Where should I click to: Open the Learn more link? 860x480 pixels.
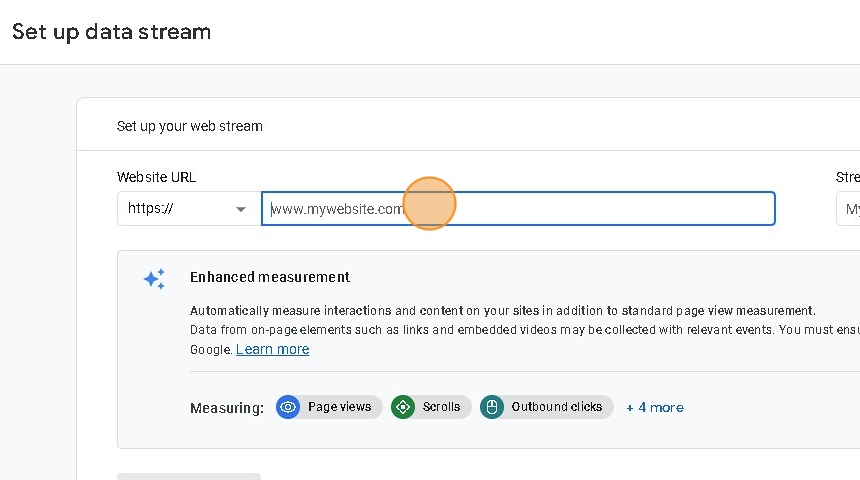pyautogui.click(x=272, y=349)
